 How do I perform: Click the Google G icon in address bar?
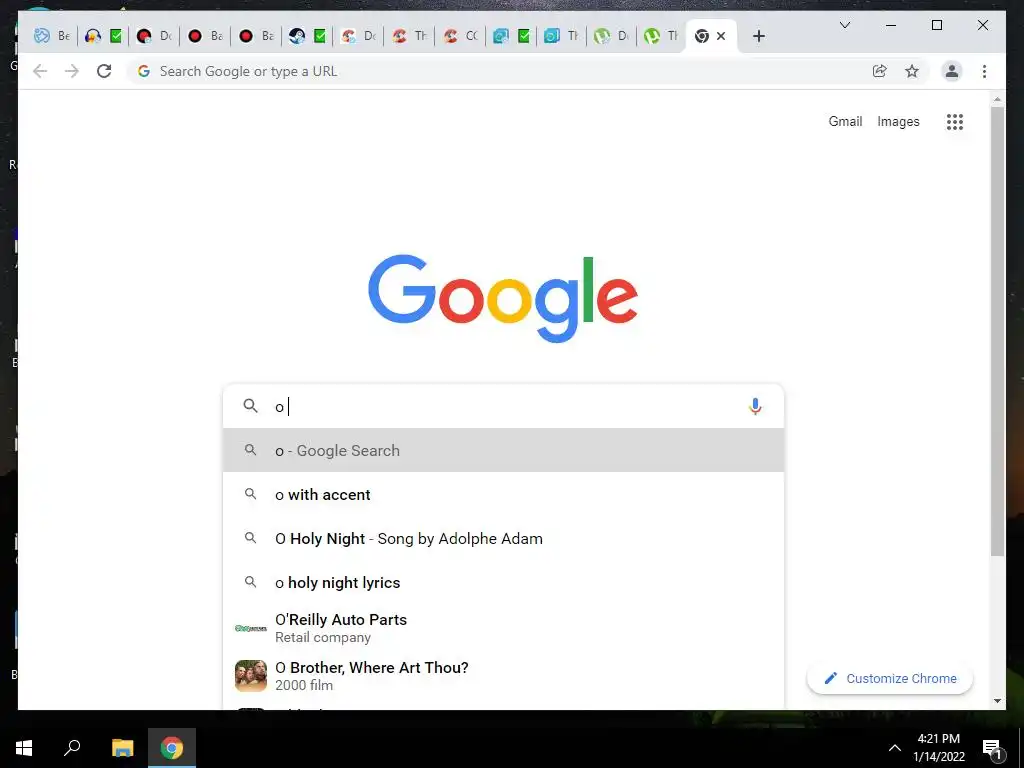click(x=144, y=71)
